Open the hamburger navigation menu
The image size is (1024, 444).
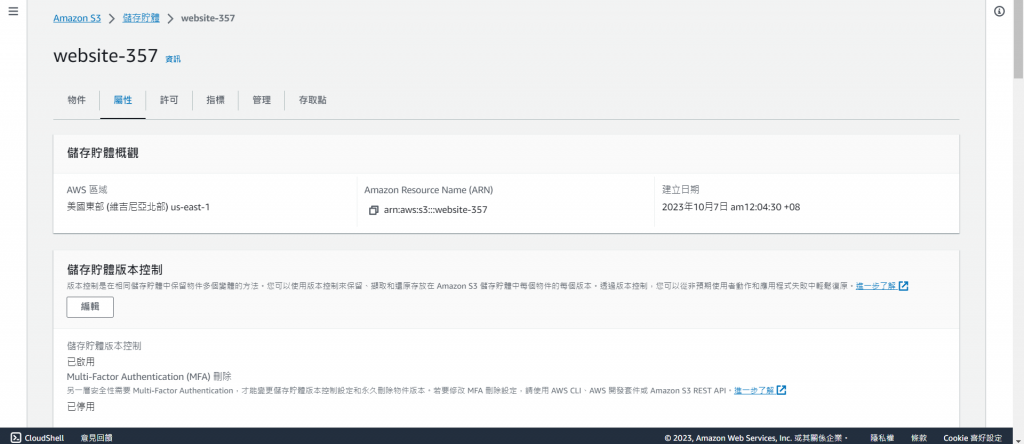tap(13, 12)
